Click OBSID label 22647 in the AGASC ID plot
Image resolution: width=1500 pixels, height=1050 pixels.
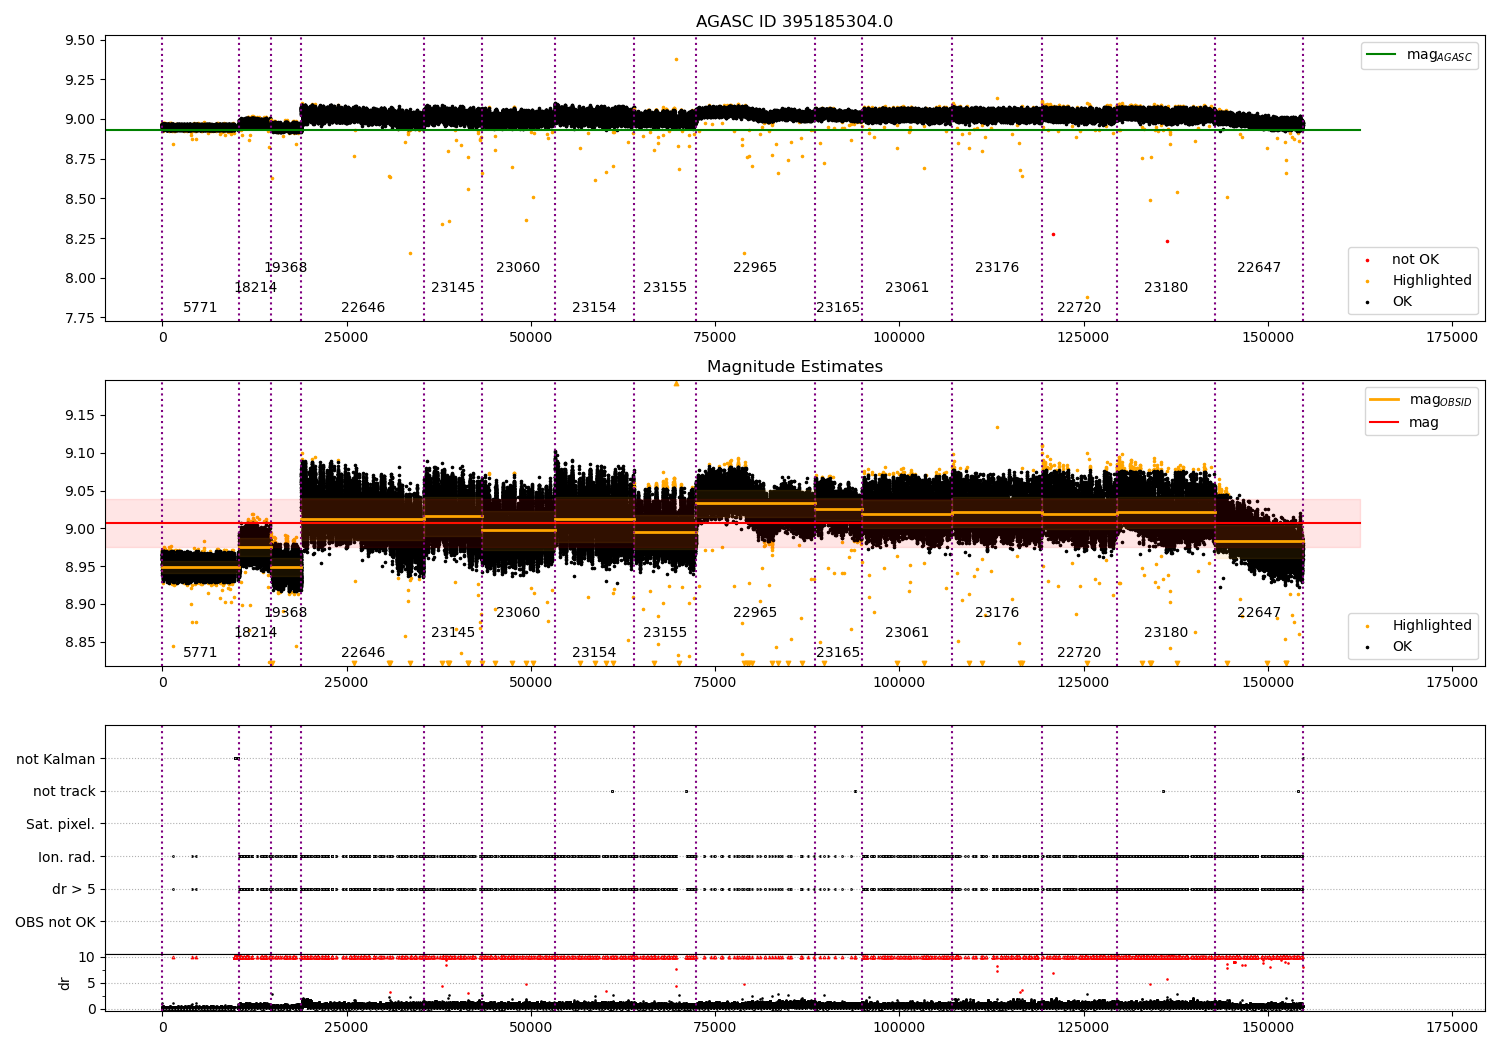tap(1259, 268)
